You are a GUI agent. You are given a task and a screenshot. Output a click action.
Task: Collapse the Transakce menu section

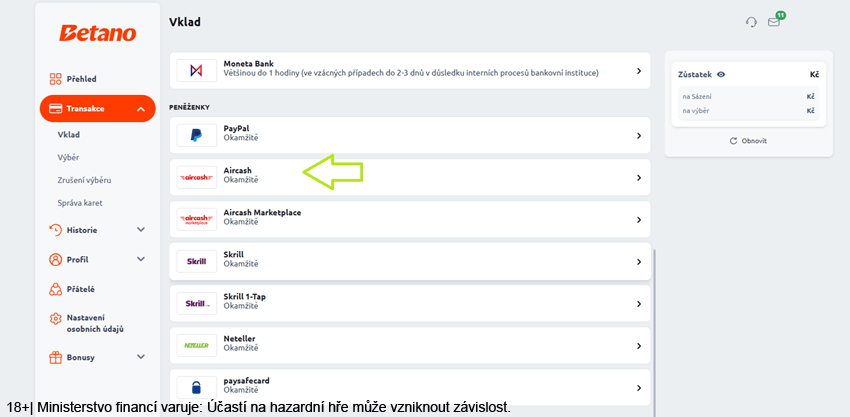coord(141,109)
